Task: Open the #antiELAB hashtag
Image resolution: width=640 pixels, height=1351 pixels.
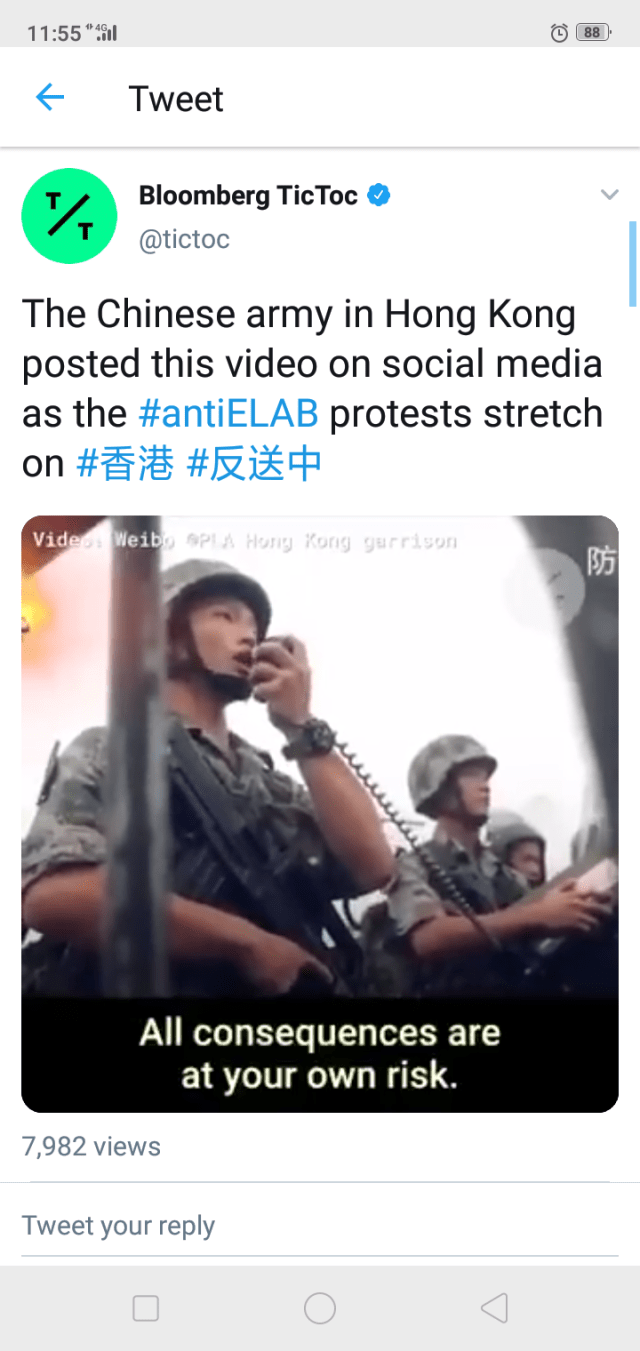Action: [x=227, y=414]
